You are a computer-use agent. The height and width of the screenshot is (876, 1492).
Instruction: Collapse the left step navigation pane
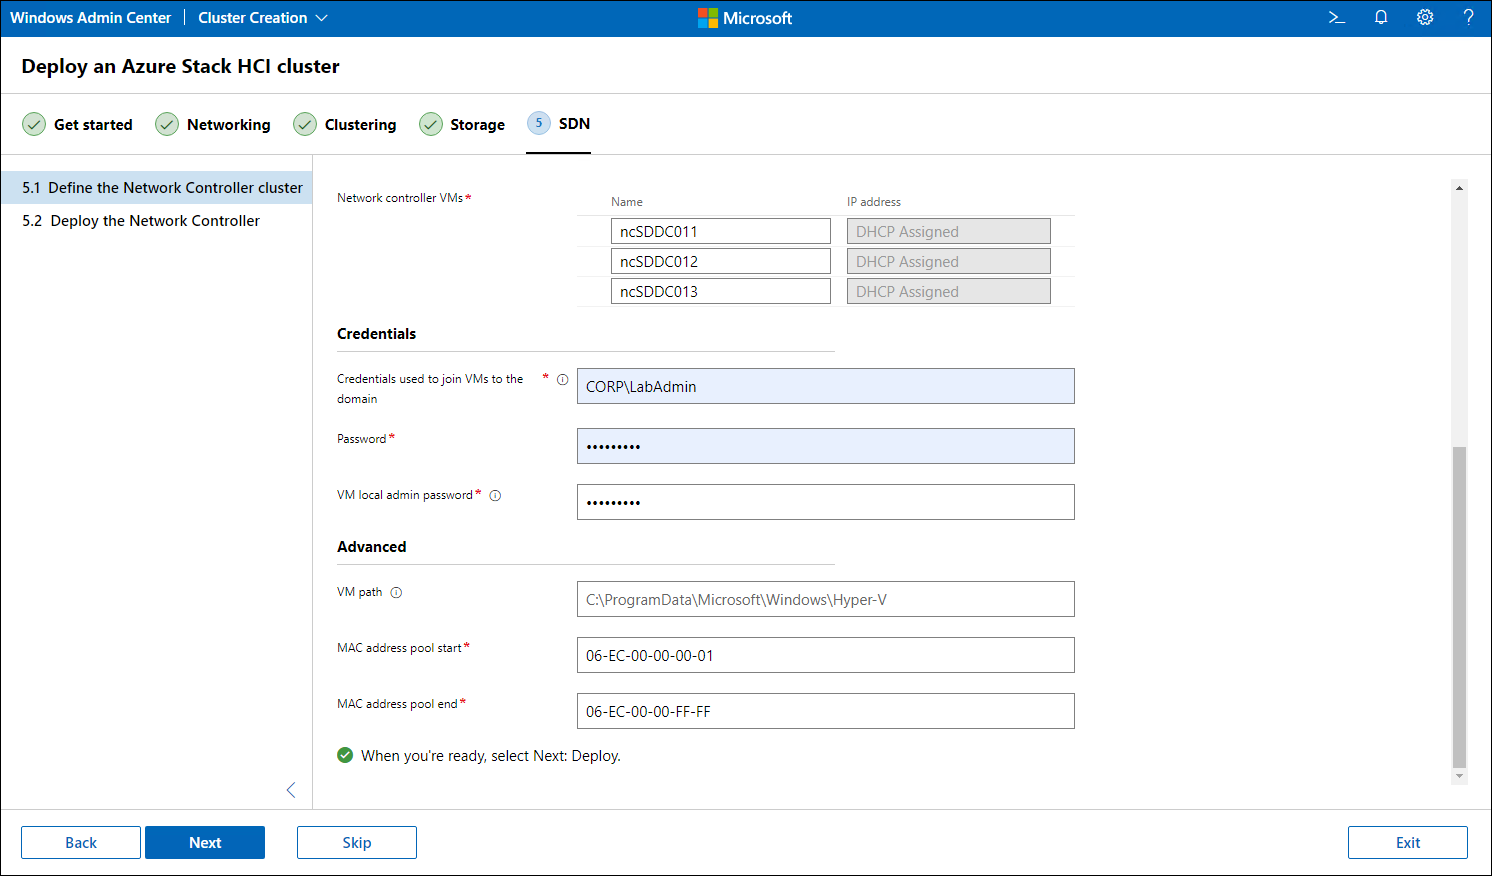[x=291, y=790]
